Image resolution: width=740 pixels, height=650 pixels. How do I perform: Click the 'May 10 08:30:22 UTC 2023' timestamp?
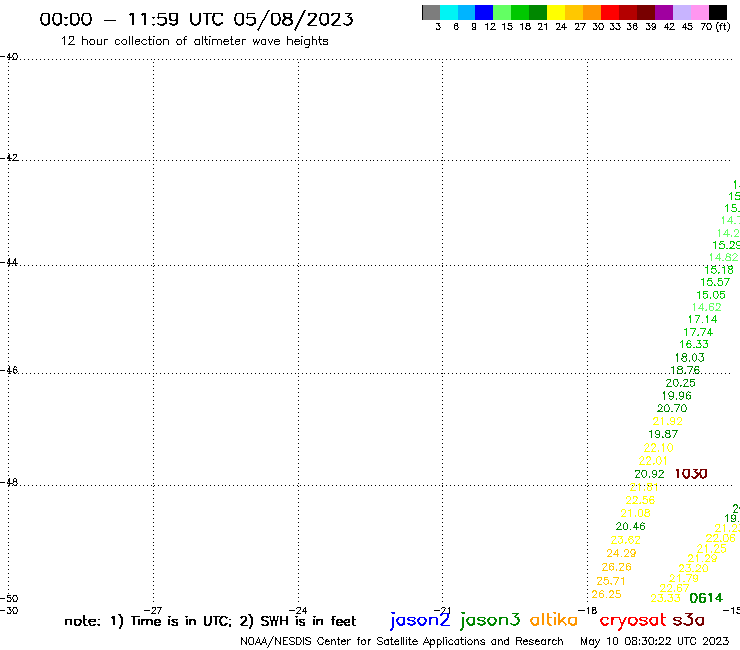pyautogui.click(x=655, y=642)
